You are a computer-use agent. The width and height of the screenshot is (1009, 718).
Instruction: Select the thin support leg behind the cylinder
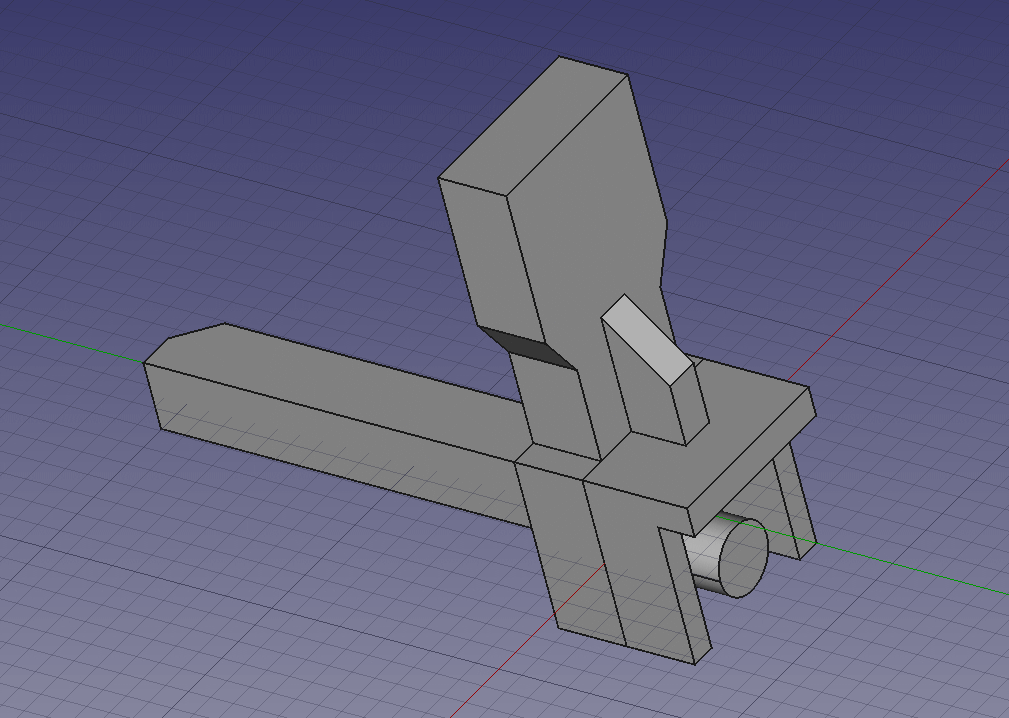pos(793,502)
